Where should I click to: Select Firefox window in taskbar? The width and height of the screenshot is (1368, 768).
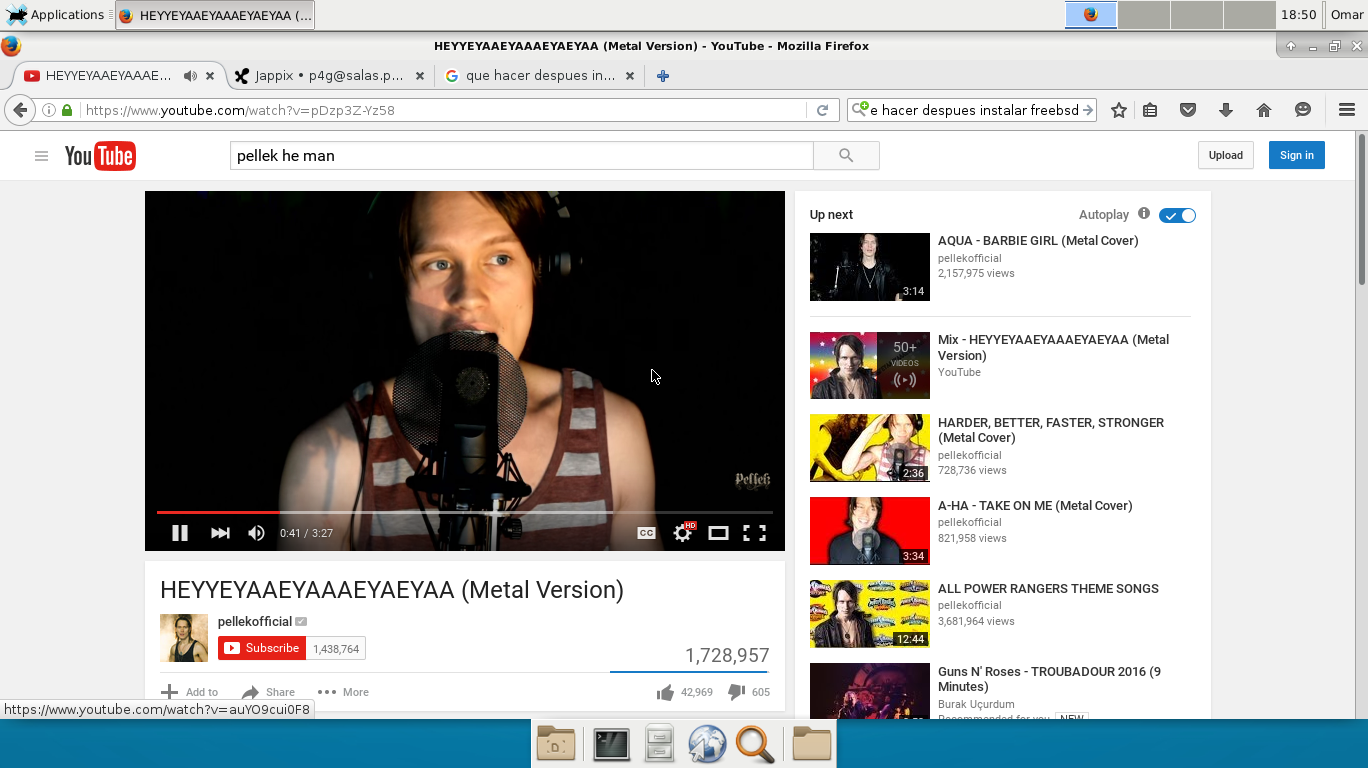215,15
